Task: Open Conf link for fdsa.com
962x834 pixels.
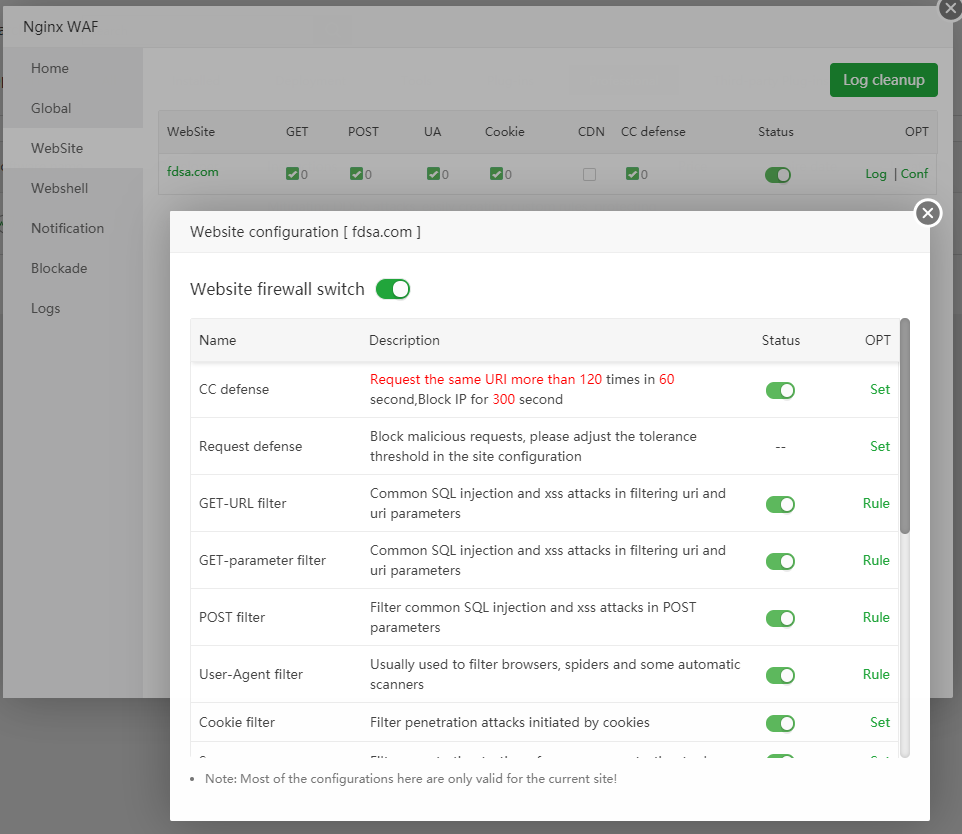Action: tap(914, 173)
